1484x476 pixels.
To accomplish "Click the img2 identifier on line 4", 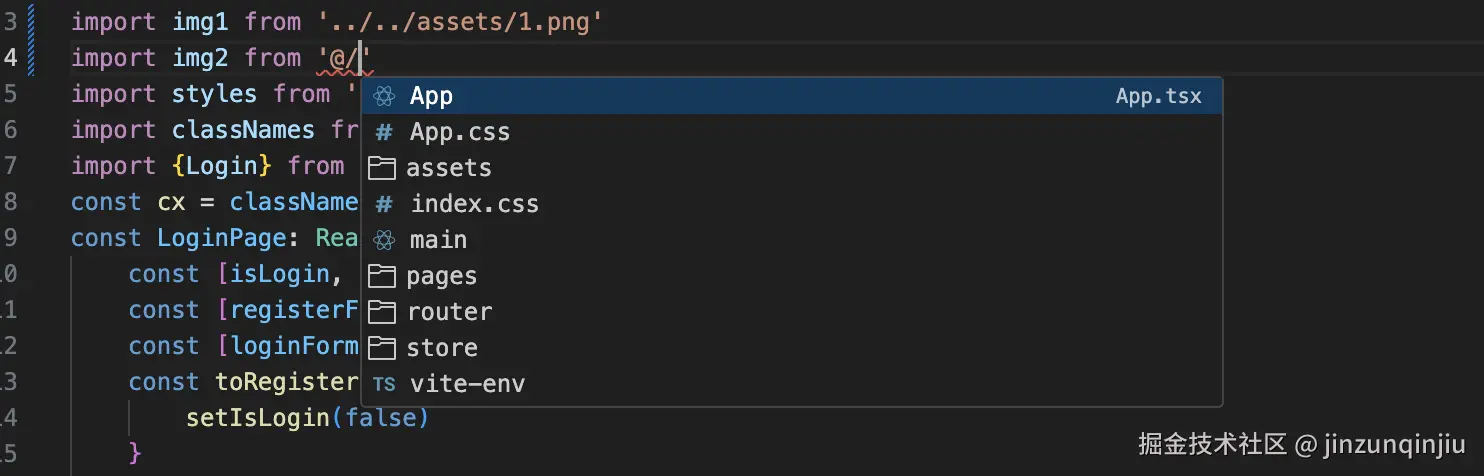I will click(200, 58).
